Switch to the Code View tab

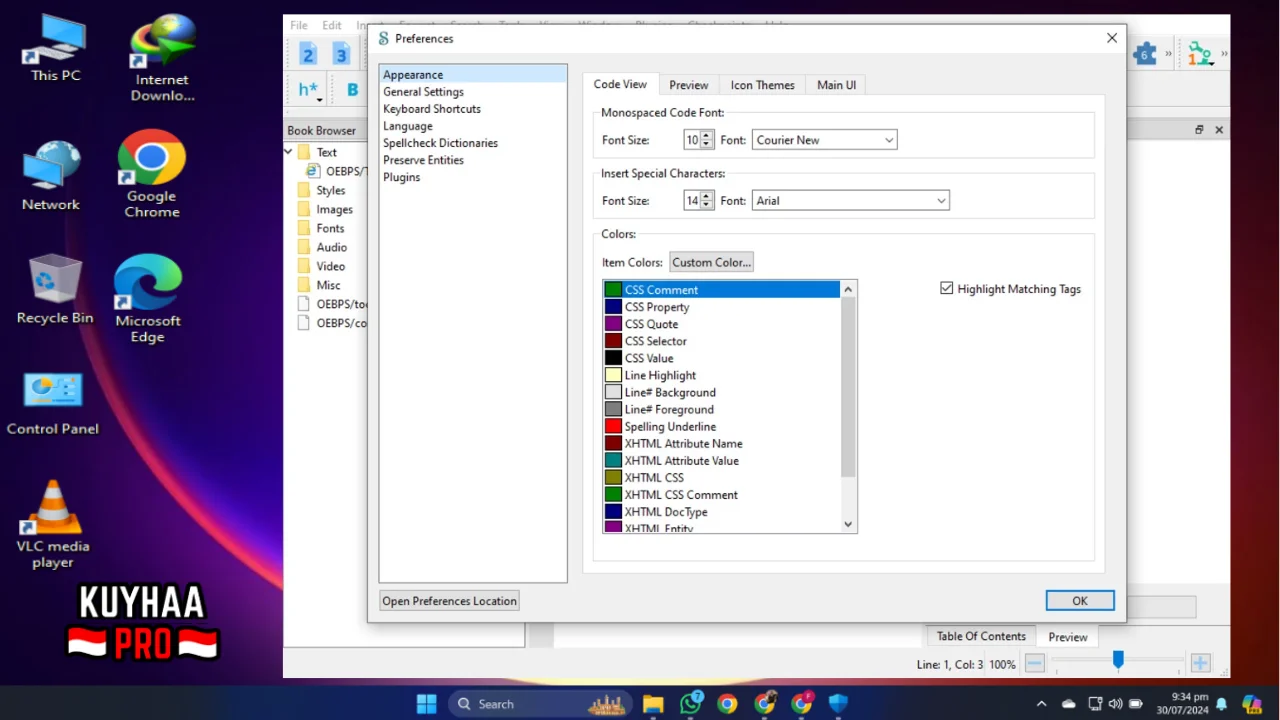tap(620, 85)
